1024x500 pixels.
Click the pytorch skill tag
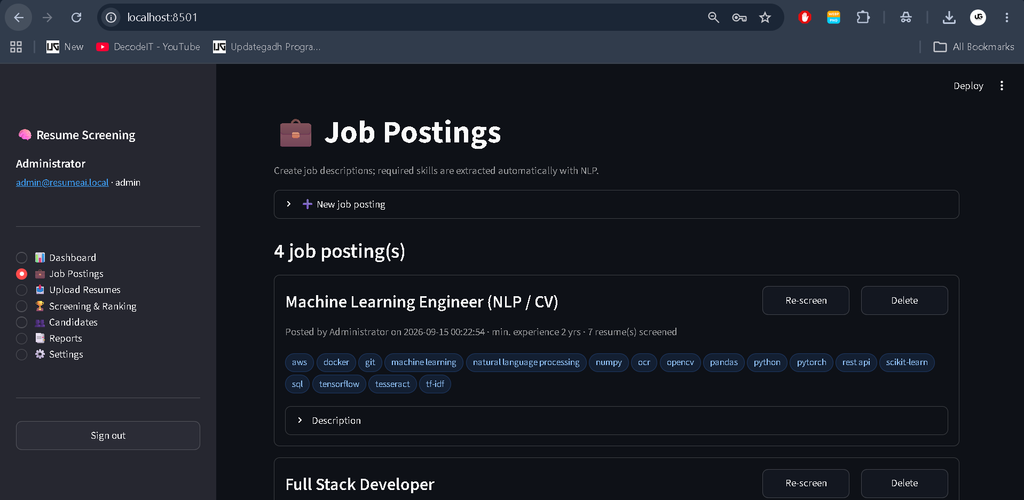(x=811, y=362)
